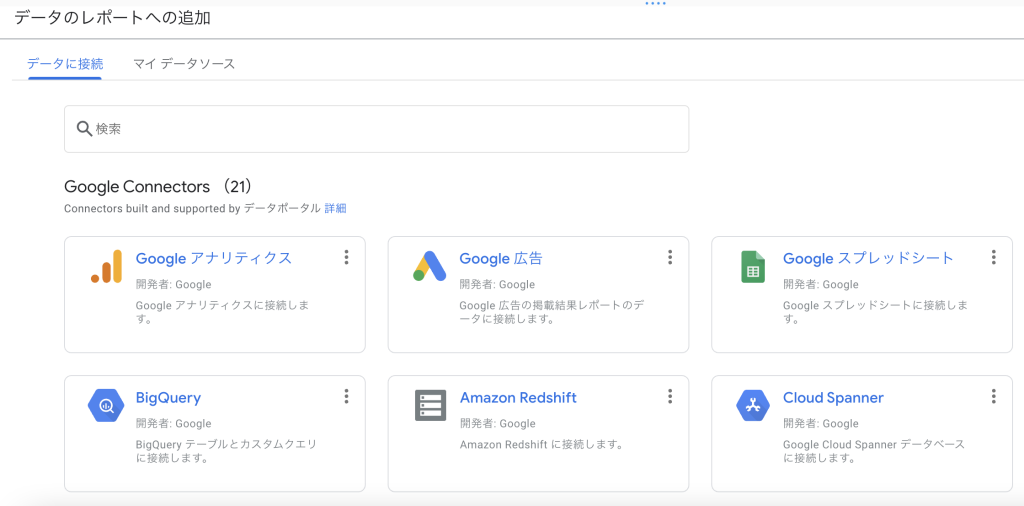Viewport: 1024px width, 506px height.
Task: Select the データに接続 tab
Action: tap(65, 64)
